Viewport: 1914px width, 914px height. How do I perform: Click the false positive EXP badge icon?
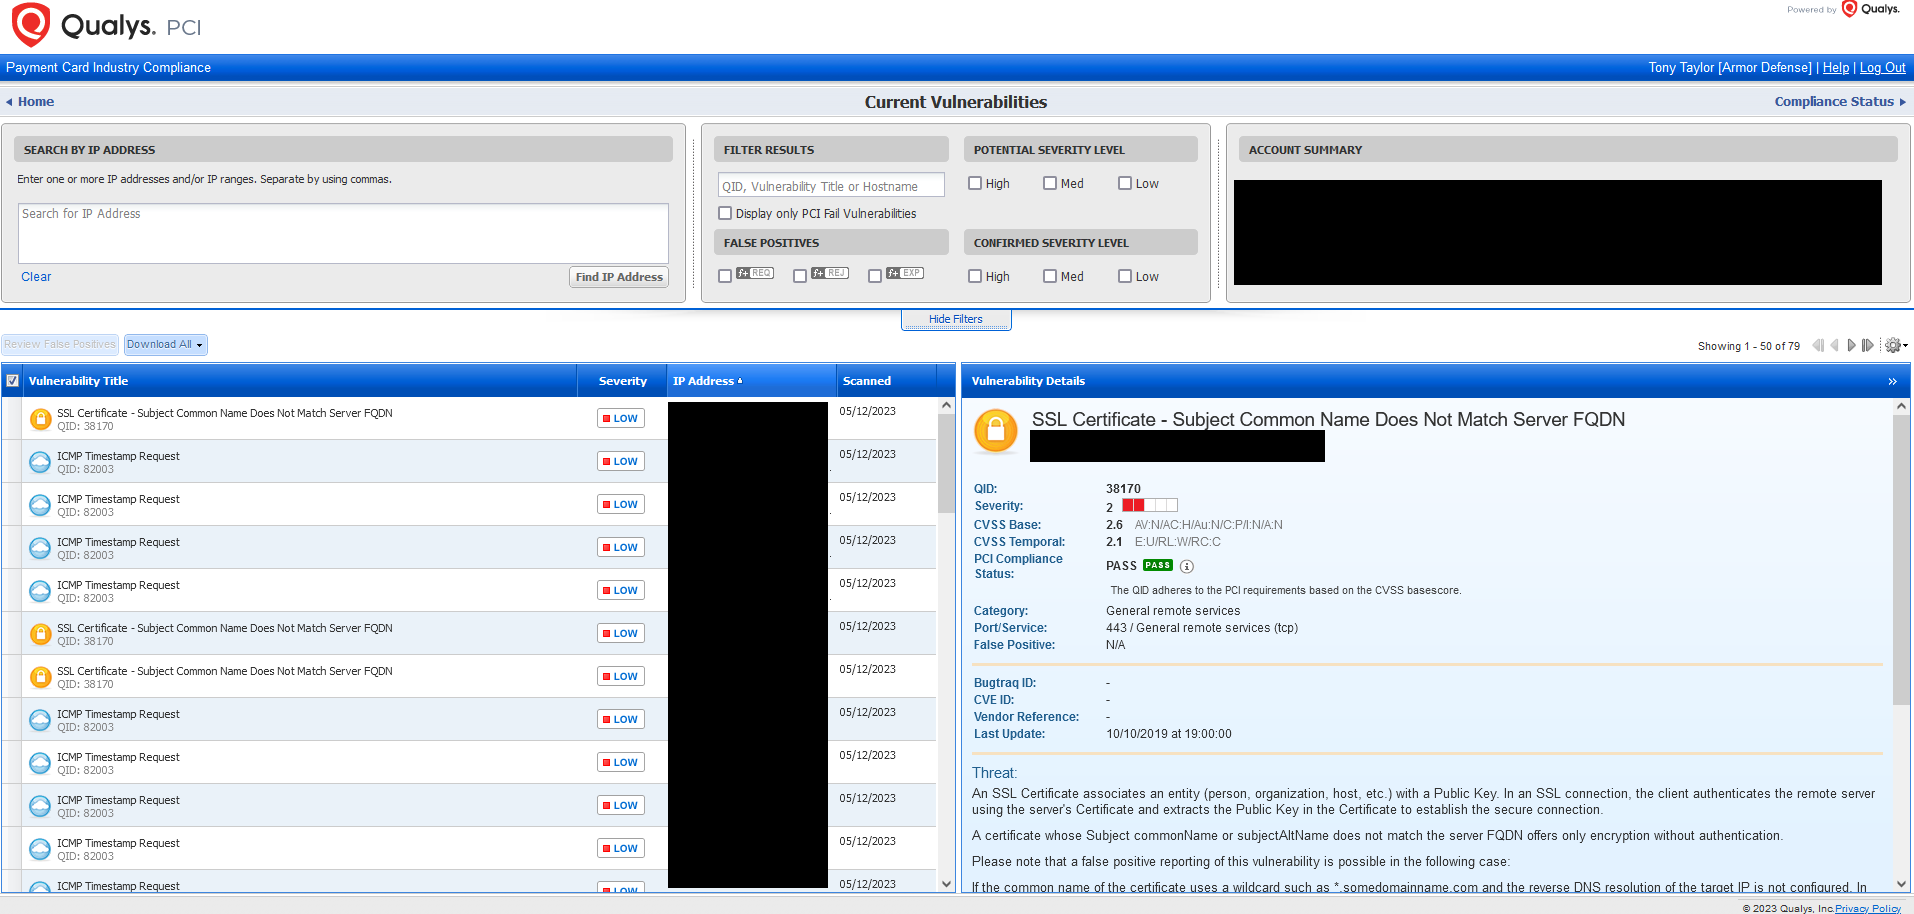904,273
